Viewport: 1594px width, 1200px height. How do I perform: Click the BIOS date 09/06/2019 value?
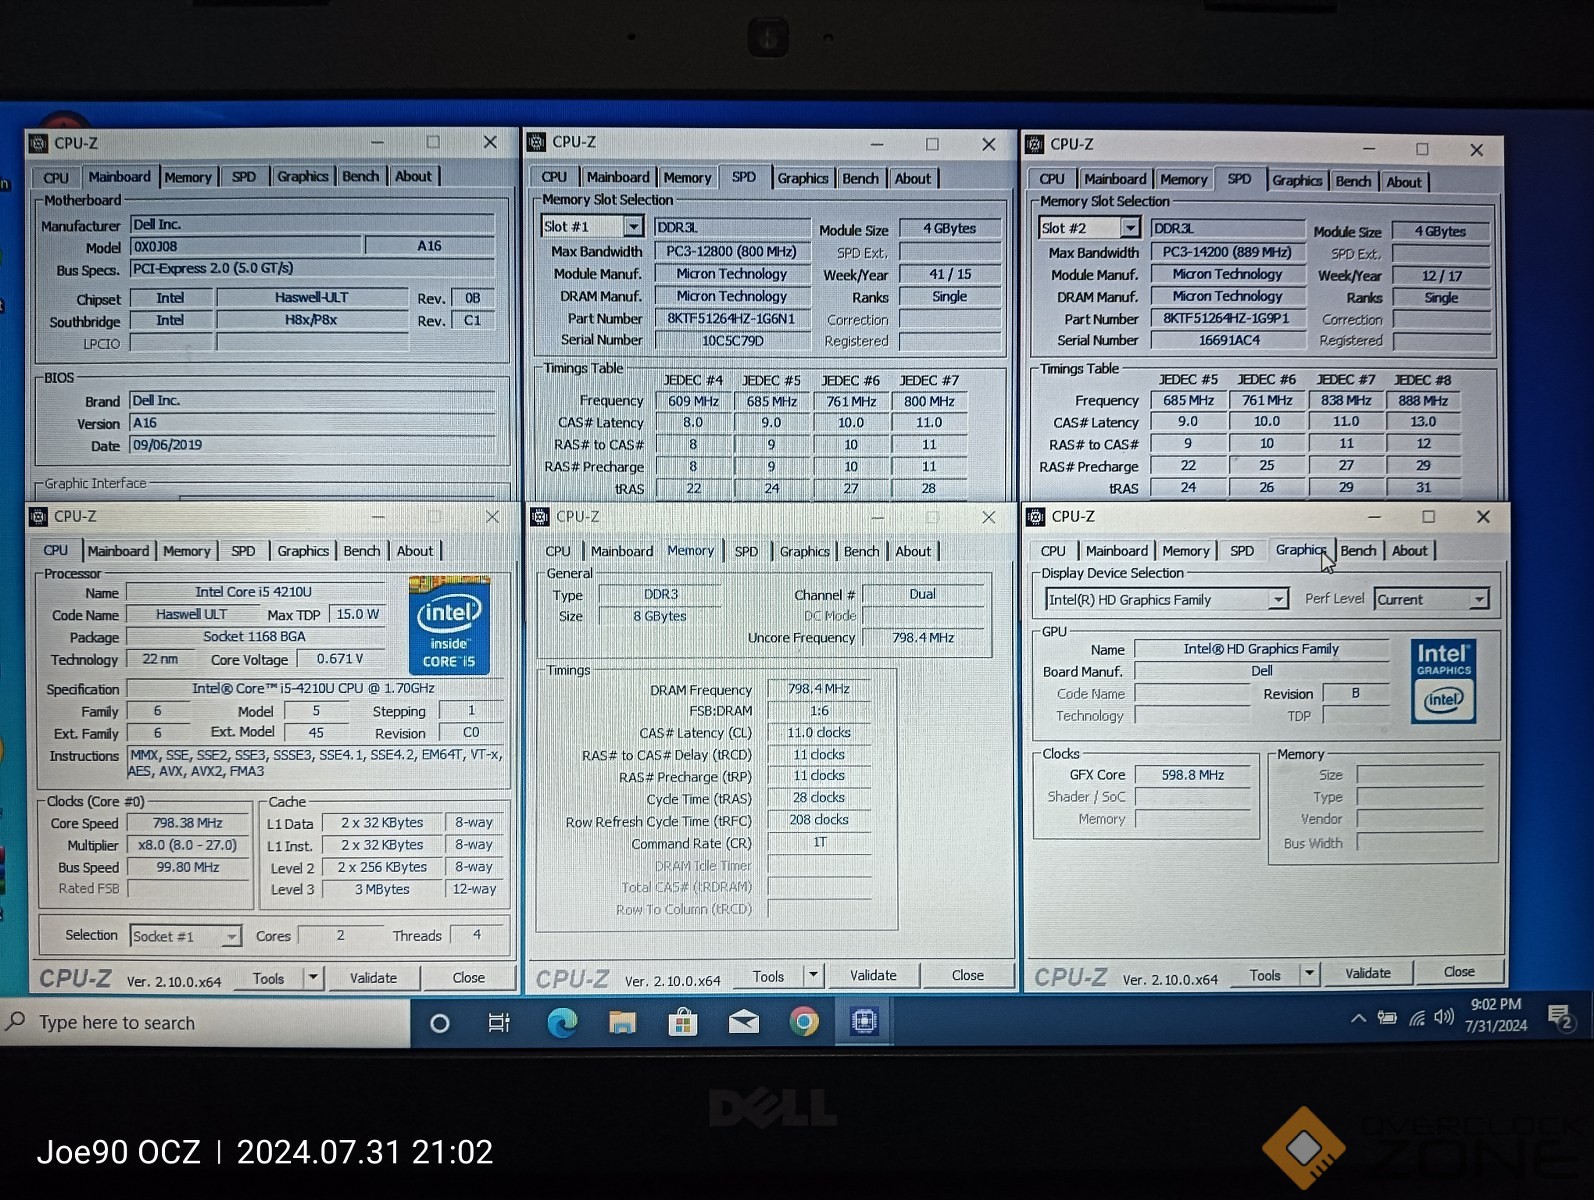coord(312,445)
